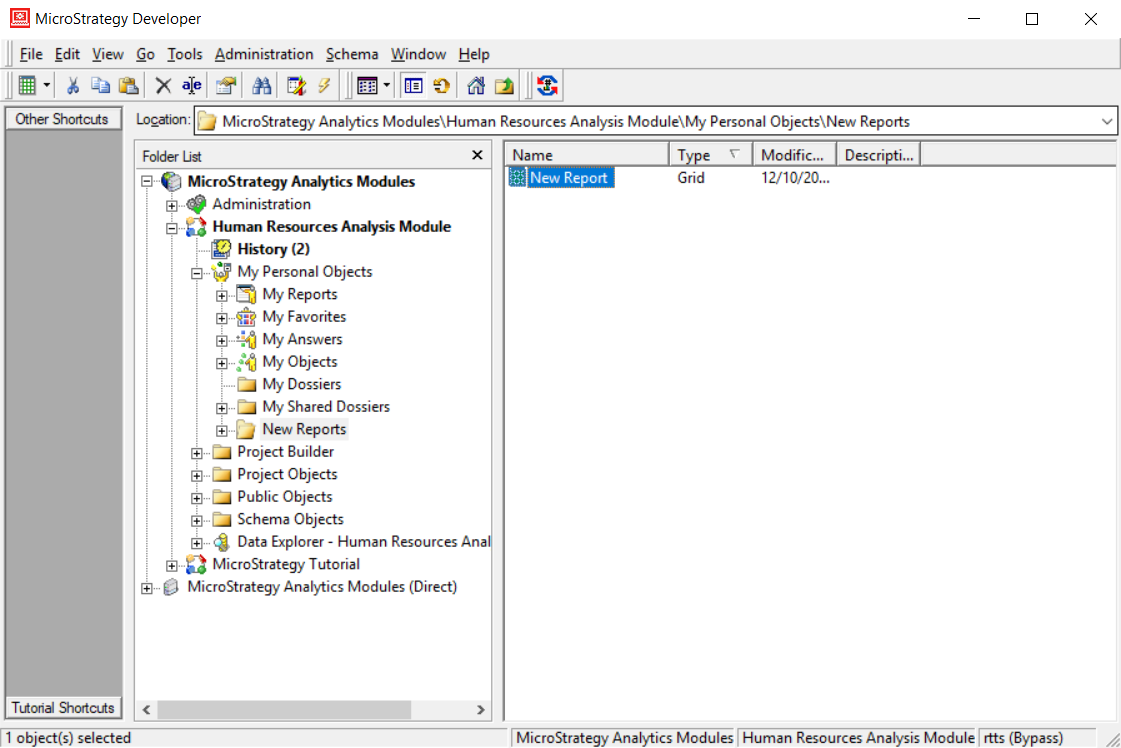Image resolution: width=1121 pixels, height=748 pixels.
Task: Open the Properties toolbar icon
Action: (226, 86)
